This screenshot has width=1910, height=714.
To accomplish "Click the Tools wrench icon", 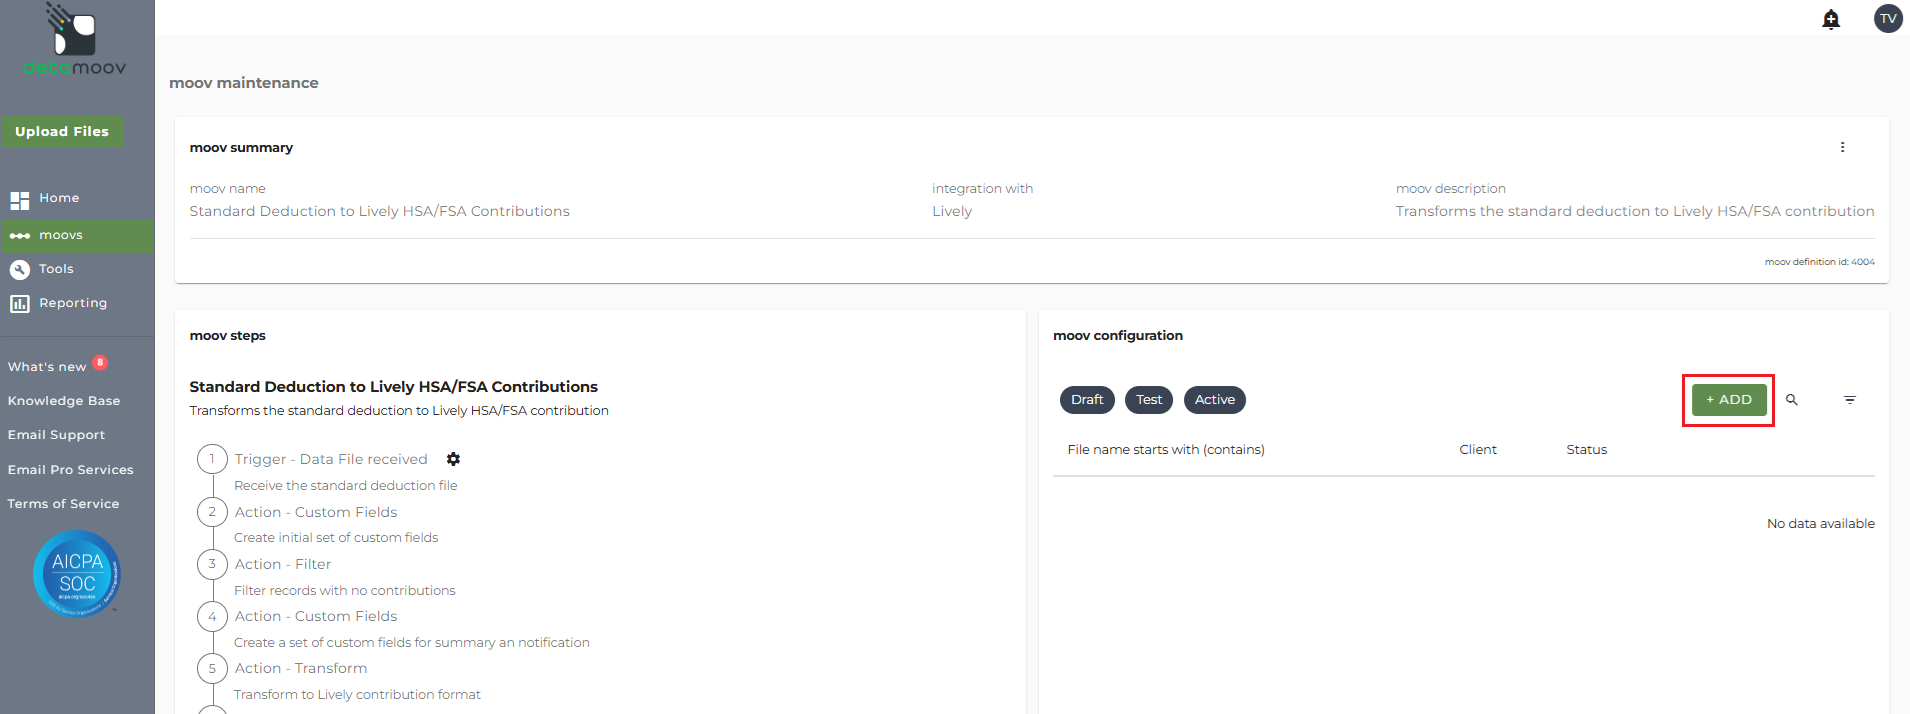I will pos(19,269).
